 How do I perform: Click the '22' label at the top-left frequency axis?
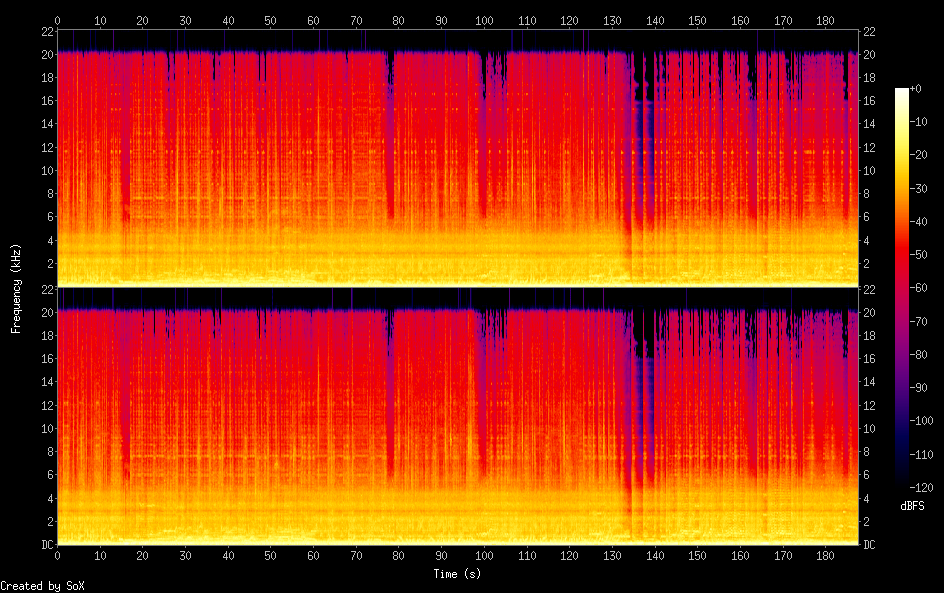pyautogui.click(x=45, y=32)
